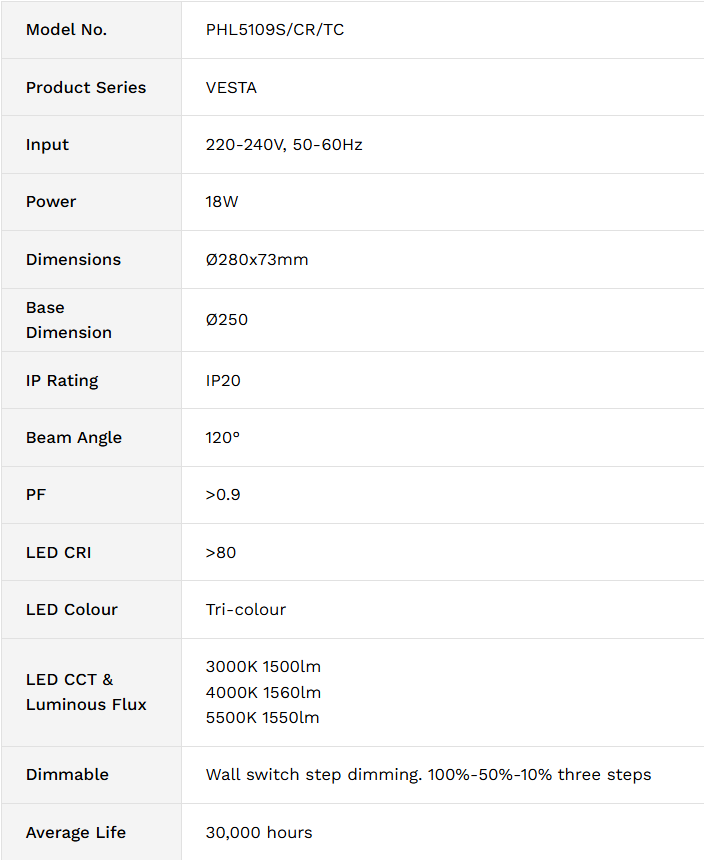
Task: Select the Product Series label
Action: coord(86,87)
